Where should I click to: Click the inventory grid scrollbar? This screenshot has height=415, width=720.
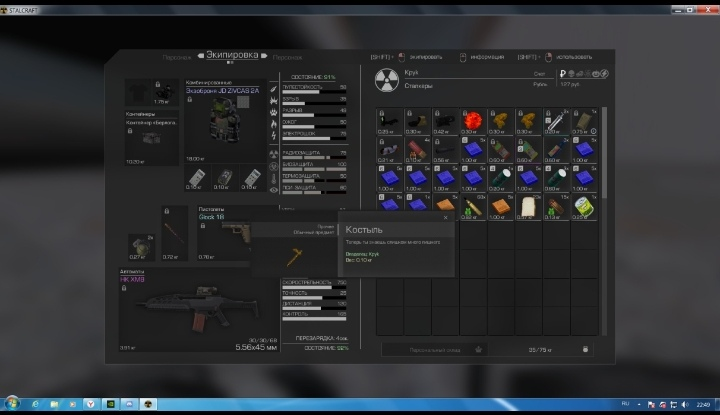pos(604,154)
